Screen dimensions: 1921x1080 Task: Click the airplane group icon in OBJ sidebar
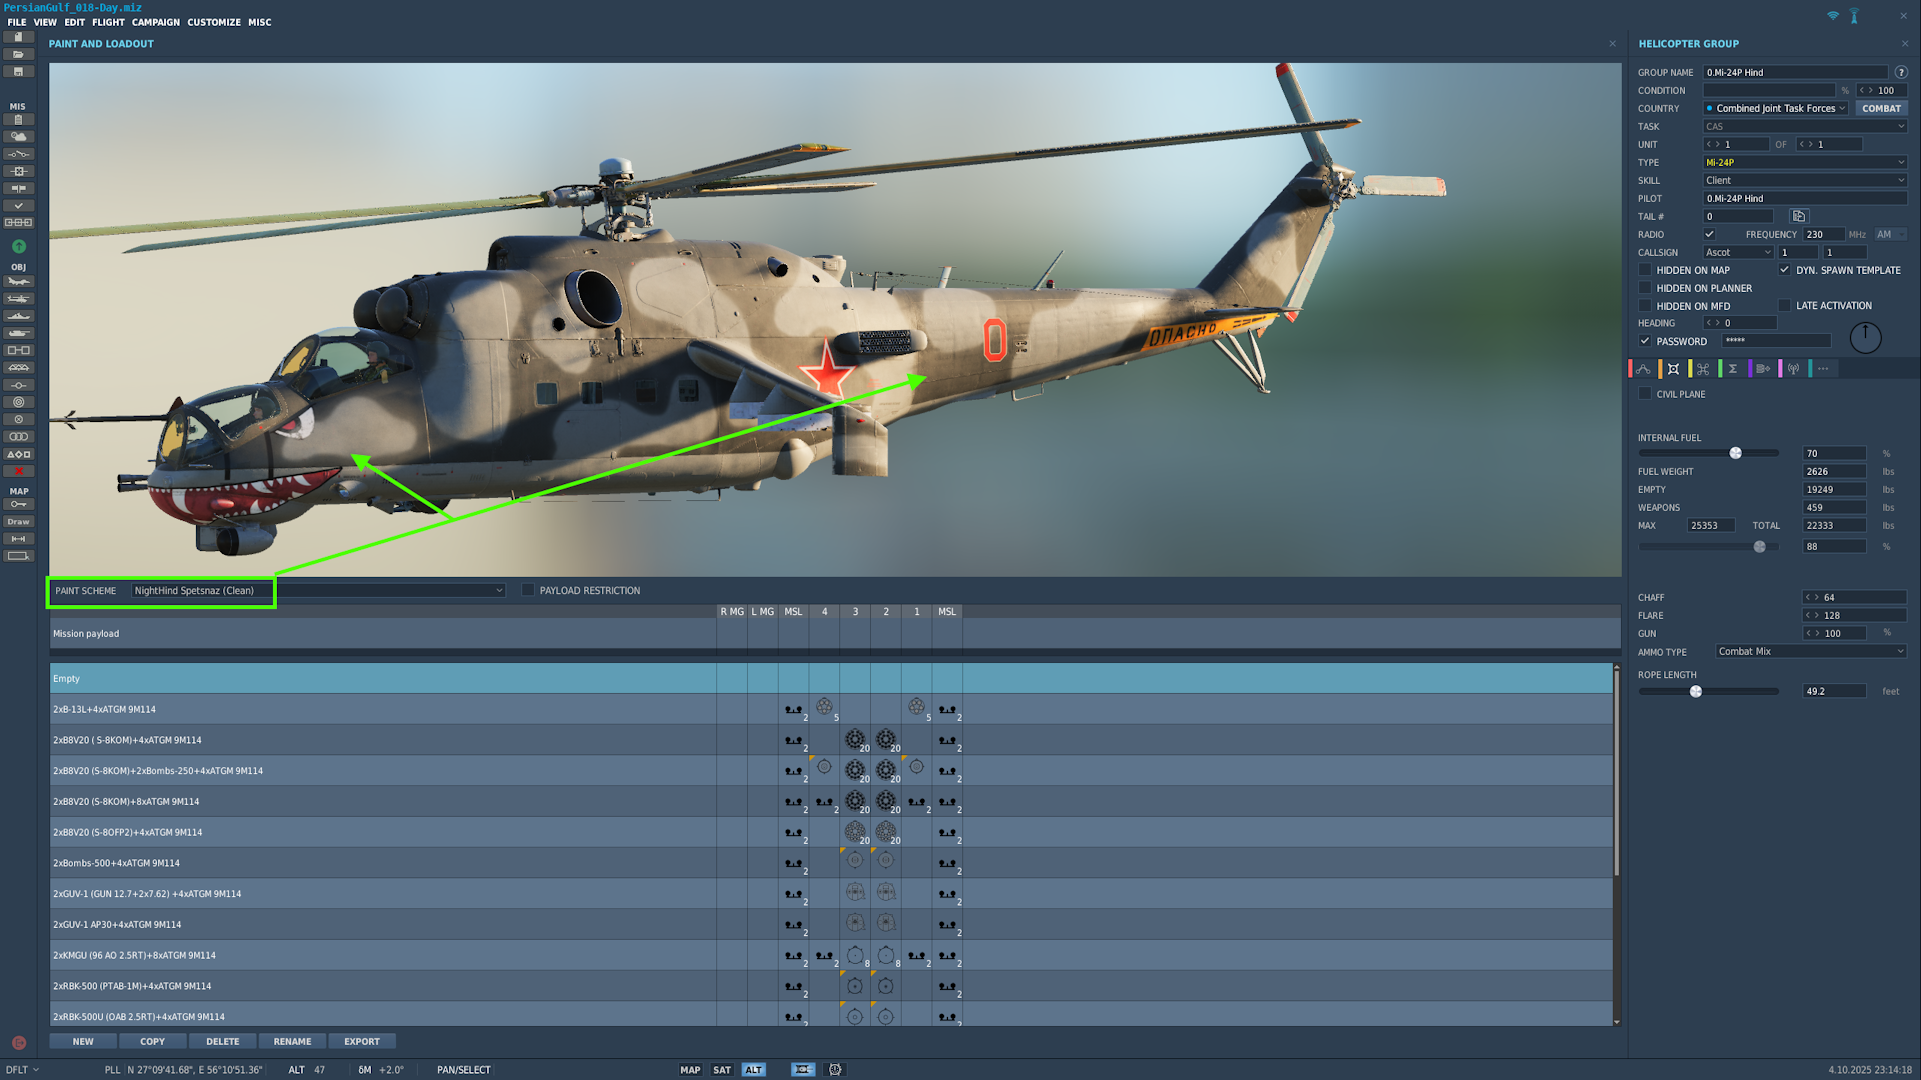point(18,282)
